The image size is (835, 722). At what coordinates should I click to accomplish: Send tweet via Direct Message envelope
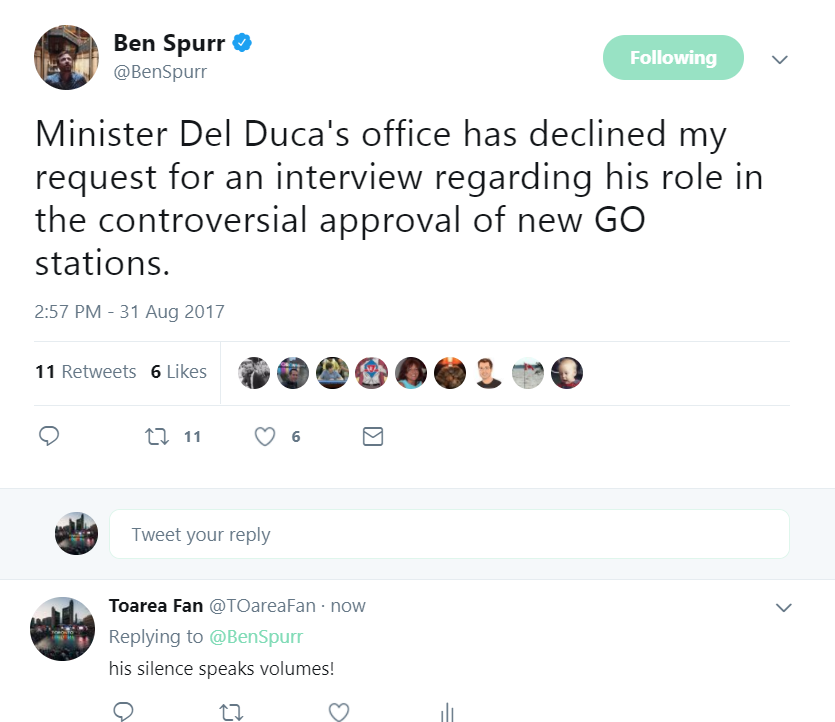click(x=372, y=436)
